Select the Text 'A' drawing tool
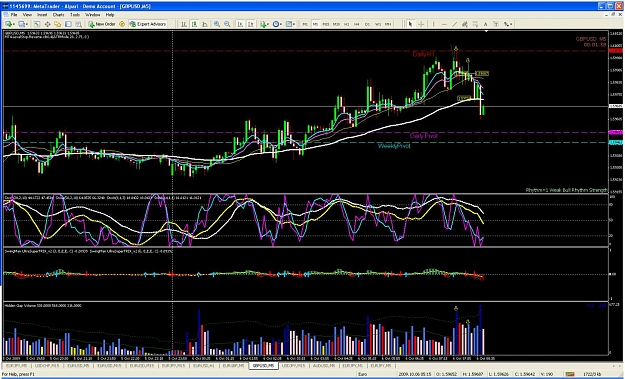 point(485,24)
